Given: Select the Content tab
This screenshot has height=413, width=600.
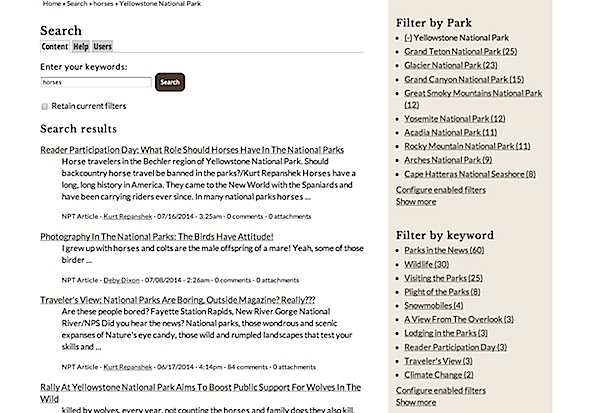Looking at the screenshot, I should pyautogui.click(x=55, y=46).
